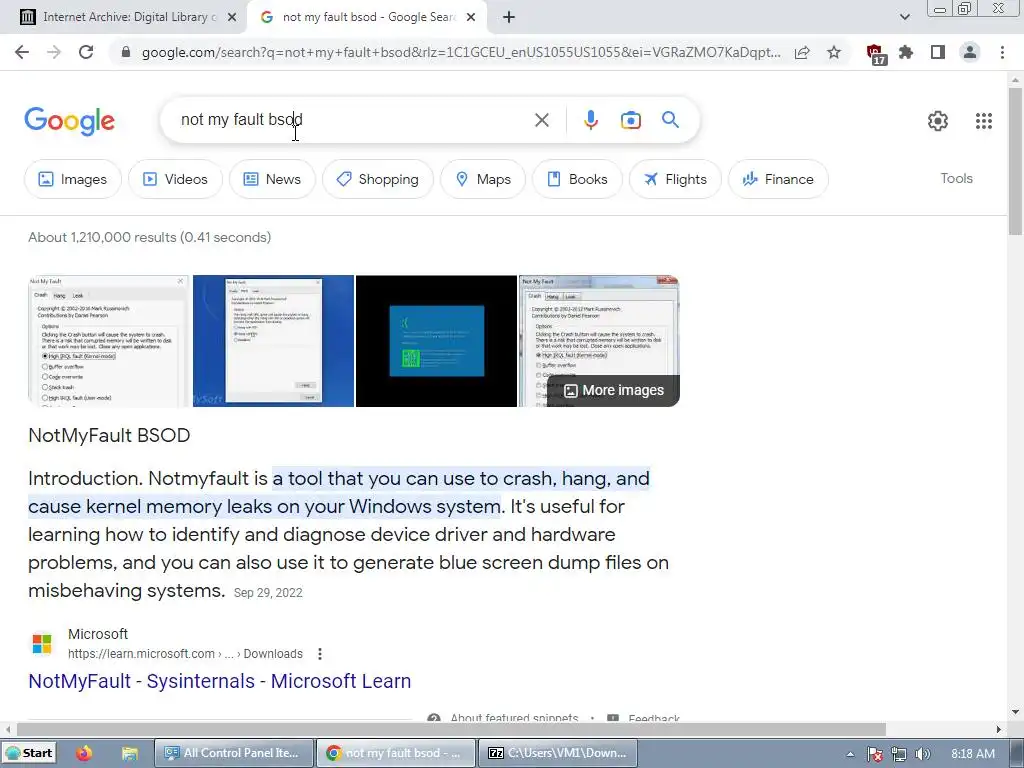
Task: Show hidden tray icons arrow
Action: [850, 754]
